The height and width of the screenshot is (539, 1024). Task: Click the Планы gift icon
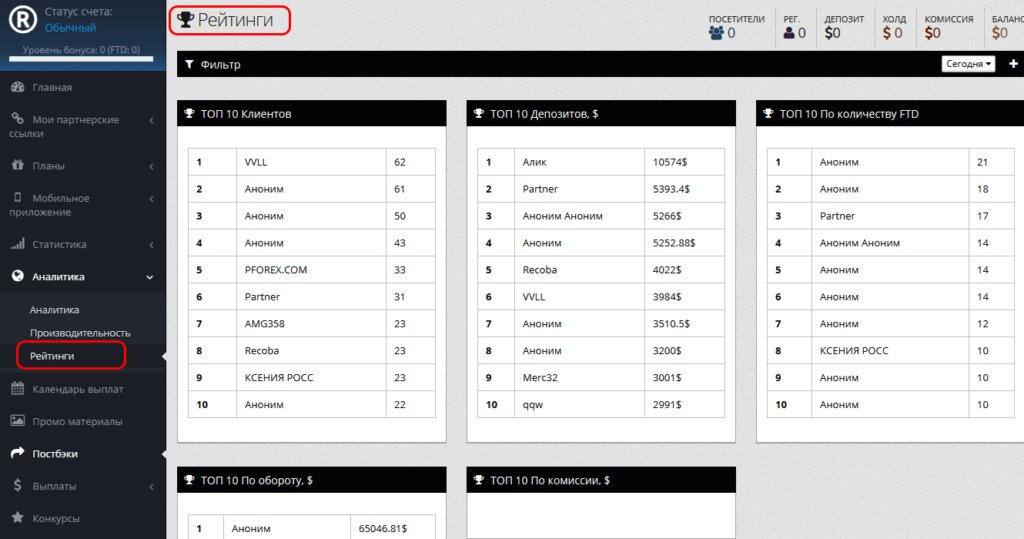pos(17,166)
